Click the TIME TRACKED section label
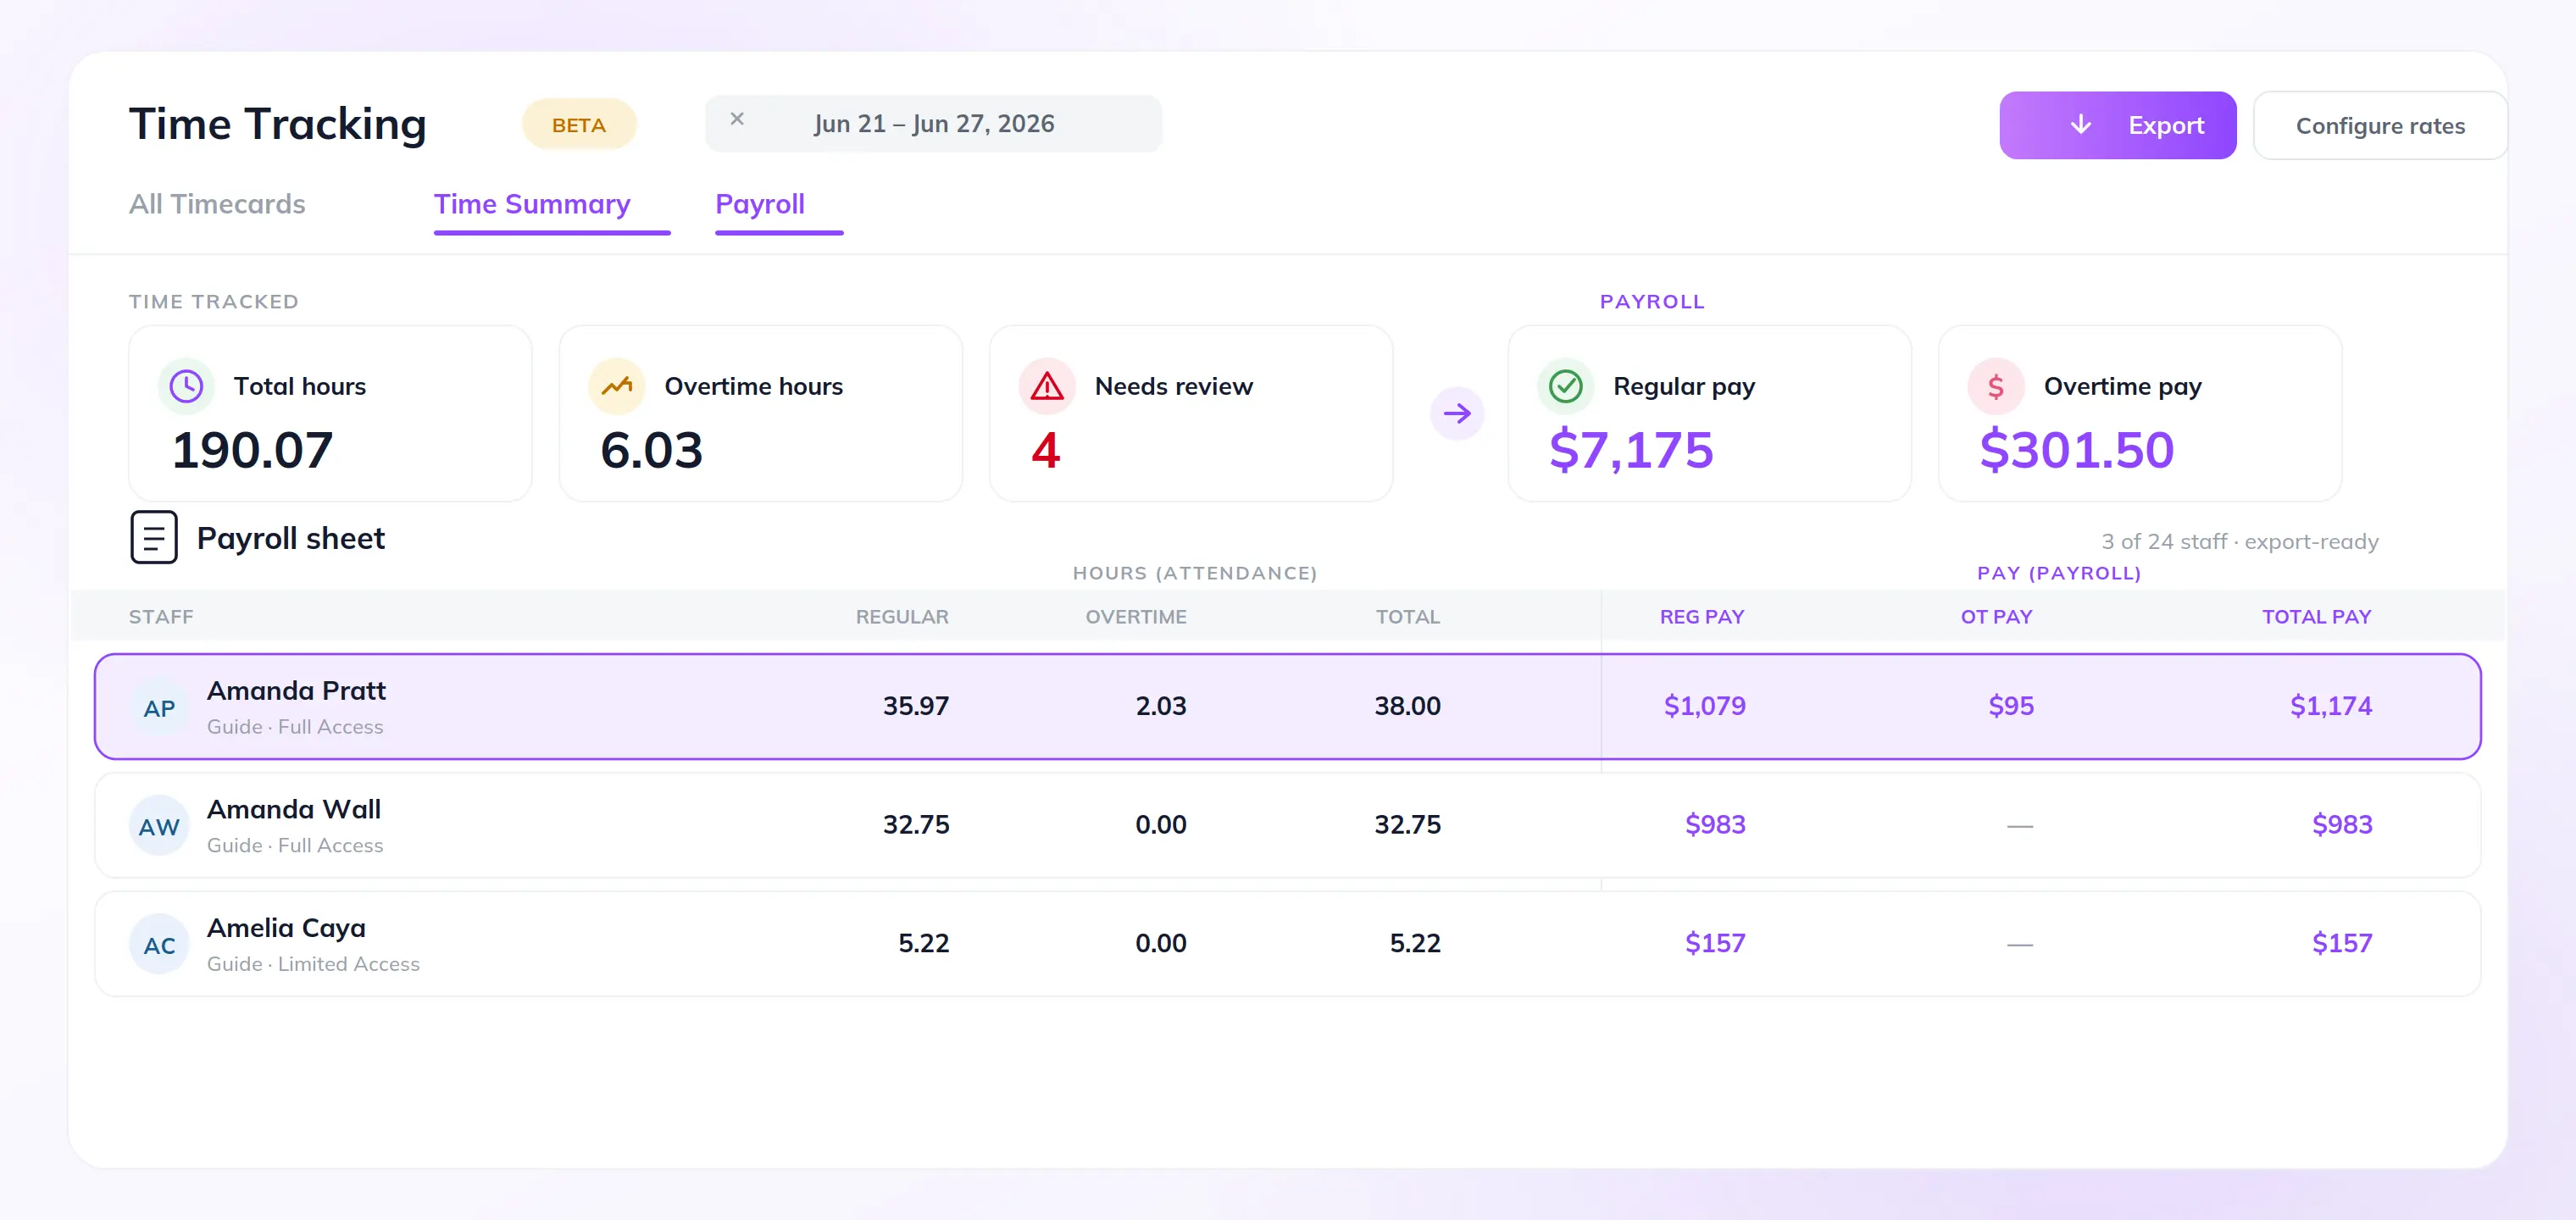 214,302
